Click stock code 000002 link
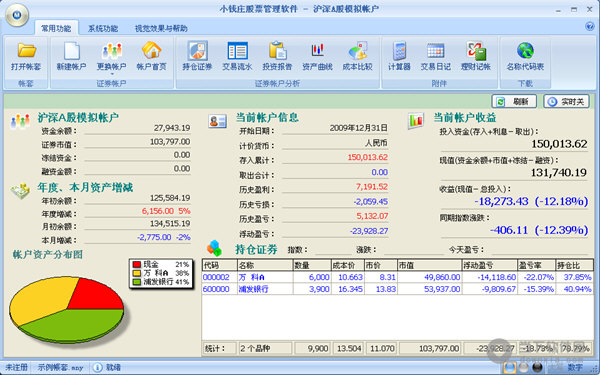600x375 pixels. pos(216,277)
